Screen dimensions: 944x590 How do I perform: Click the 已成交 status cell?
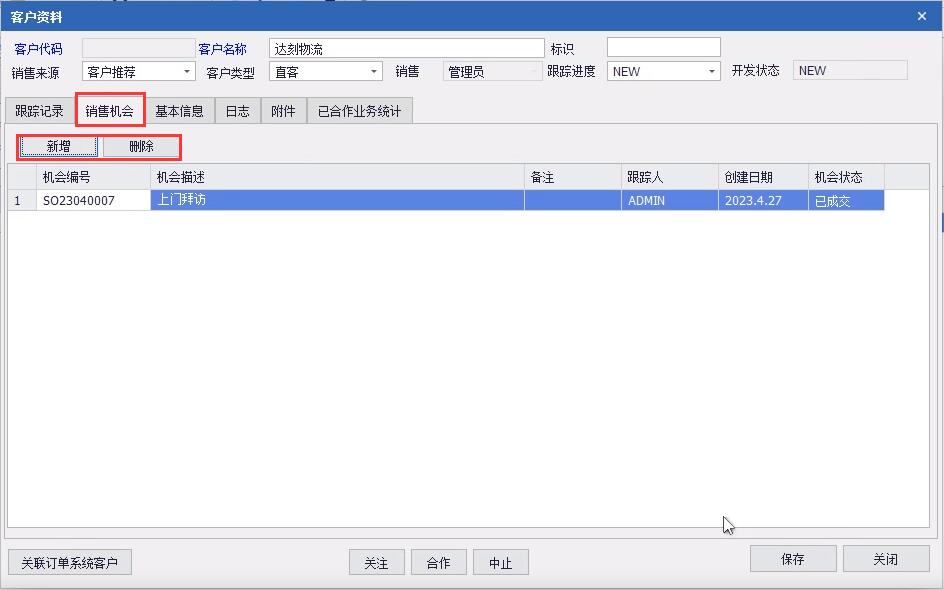846,200
